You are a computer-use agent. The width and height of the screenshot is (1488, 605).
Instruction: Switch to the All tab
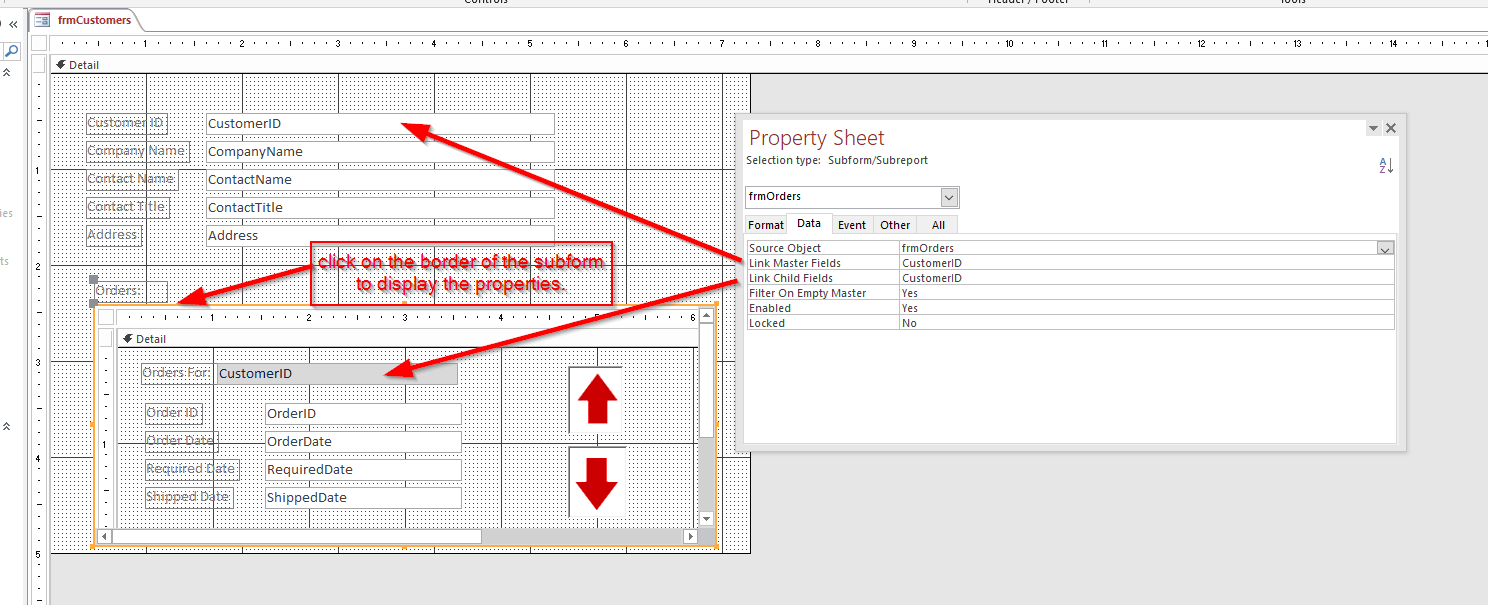coord(937,225)
